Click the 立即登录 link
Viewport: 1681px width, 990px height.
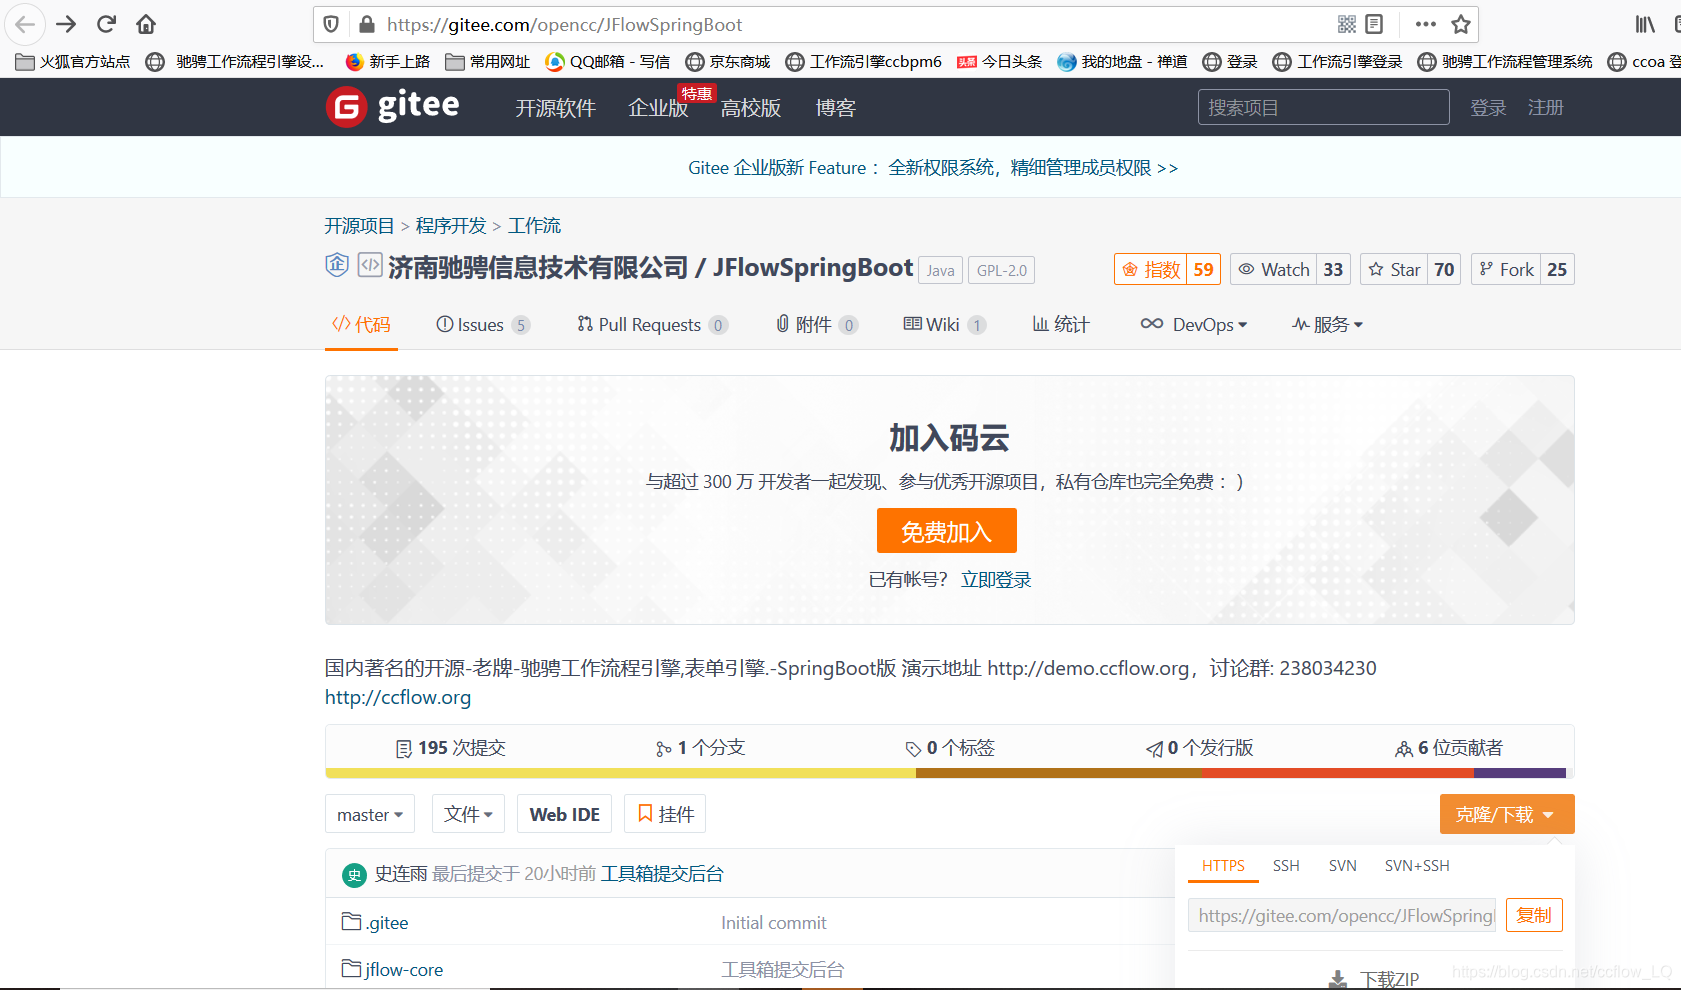[996, 580]
